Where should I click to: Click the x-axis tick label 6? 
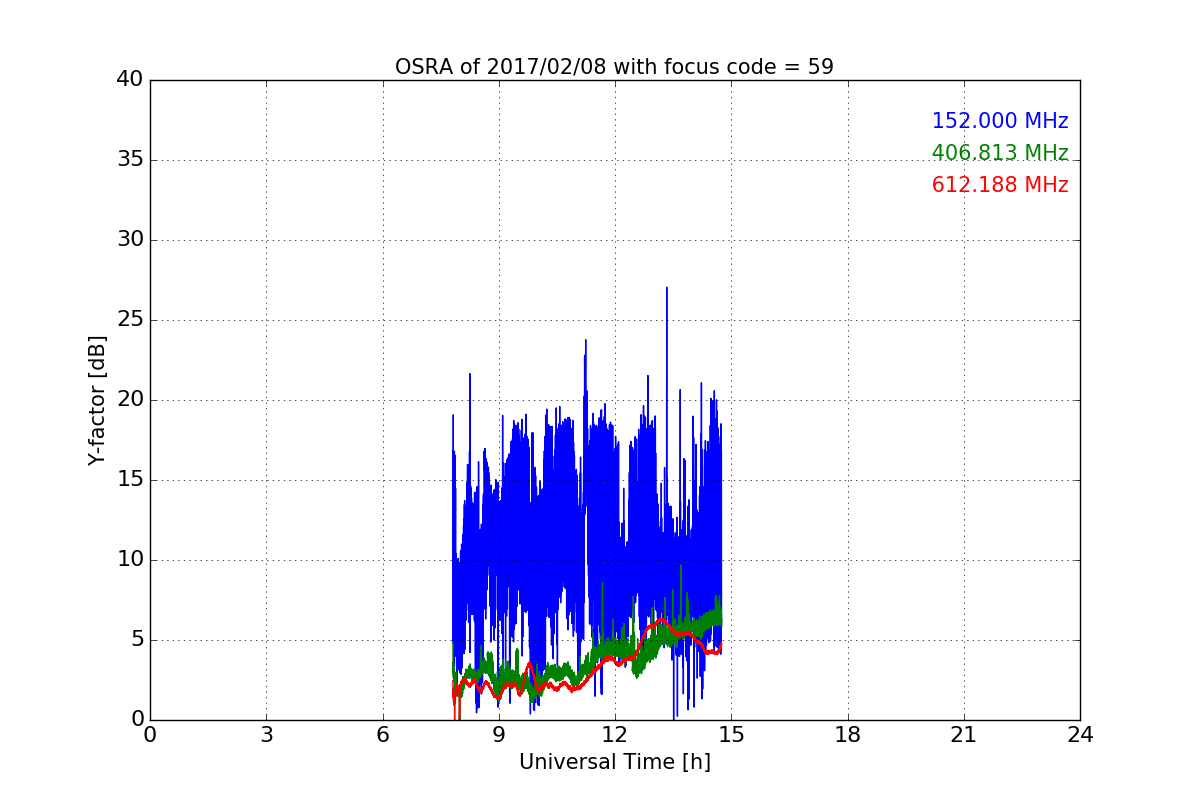tap(382, 735)
